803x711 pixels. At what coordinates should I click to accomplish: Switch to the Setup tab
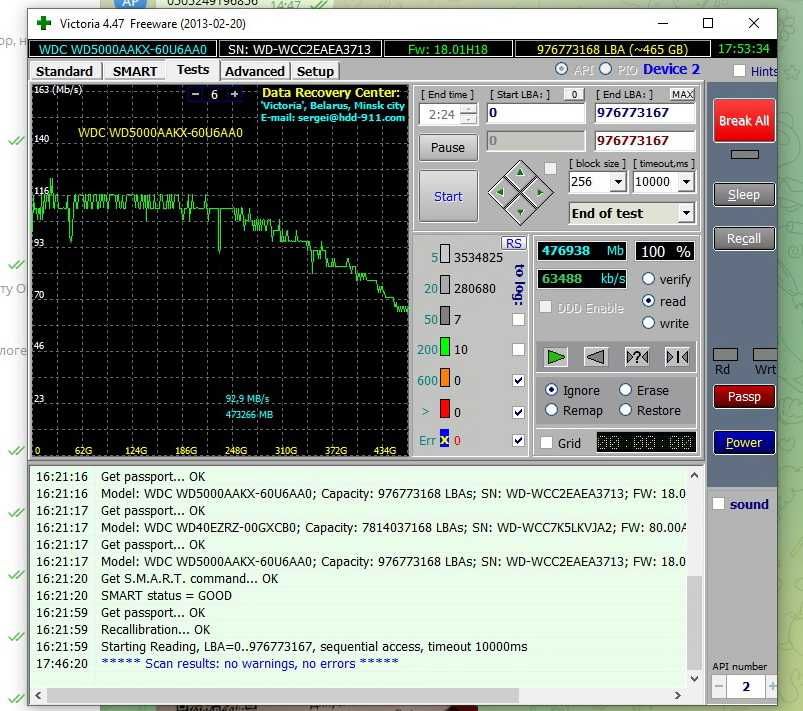click(x=315, y=71)
